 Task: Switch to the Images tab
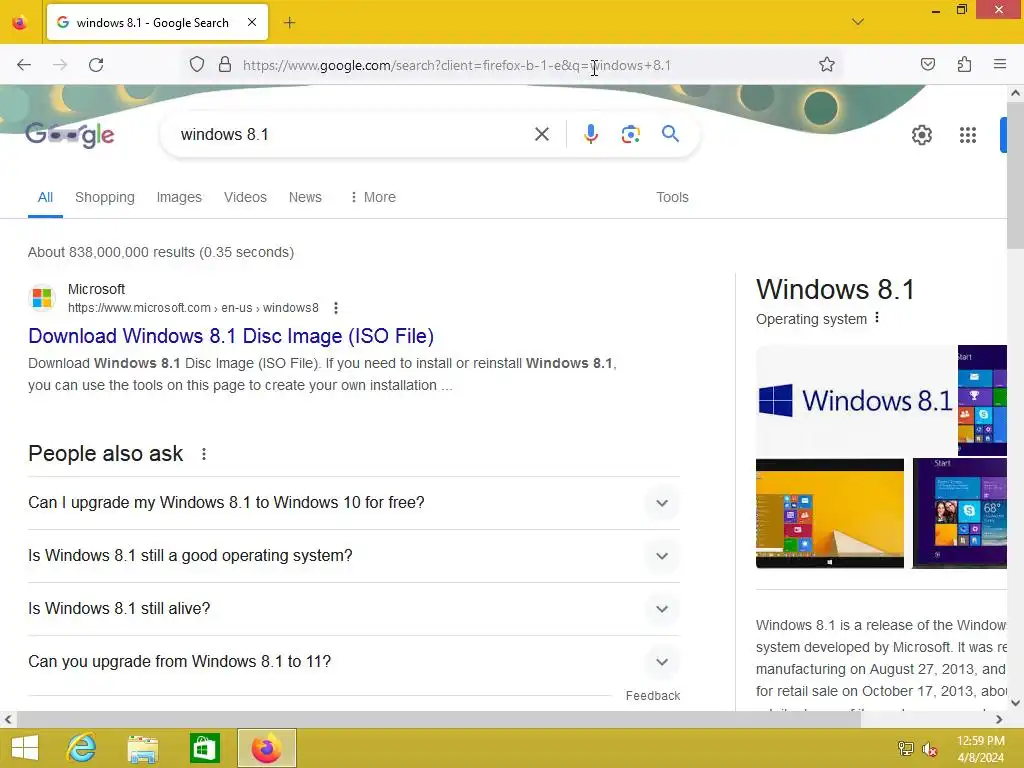click(179, 197)
